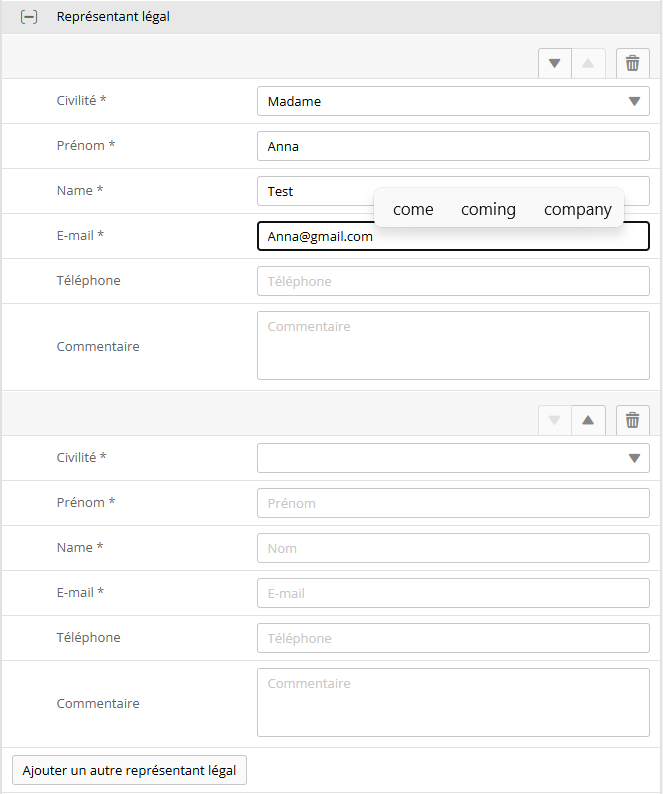Click disabled down arrow of second representative

coord(555,420)
